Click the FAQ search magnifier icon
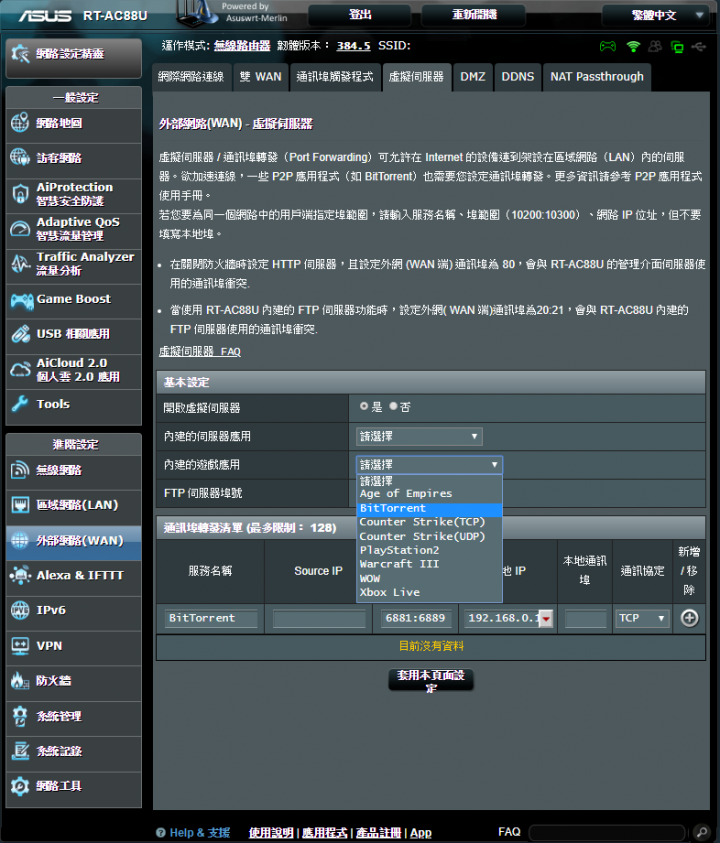The image size is (720, 843). [701, 832]
